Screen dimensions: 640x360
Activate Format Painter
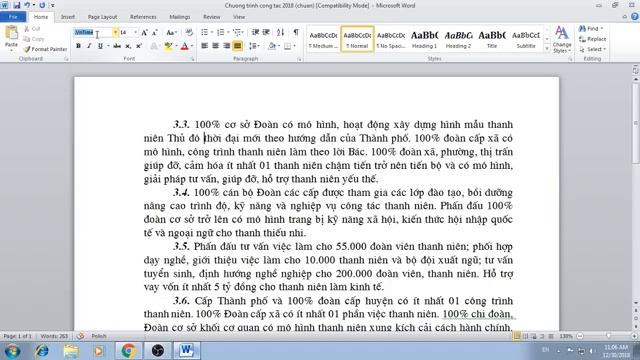45,49
